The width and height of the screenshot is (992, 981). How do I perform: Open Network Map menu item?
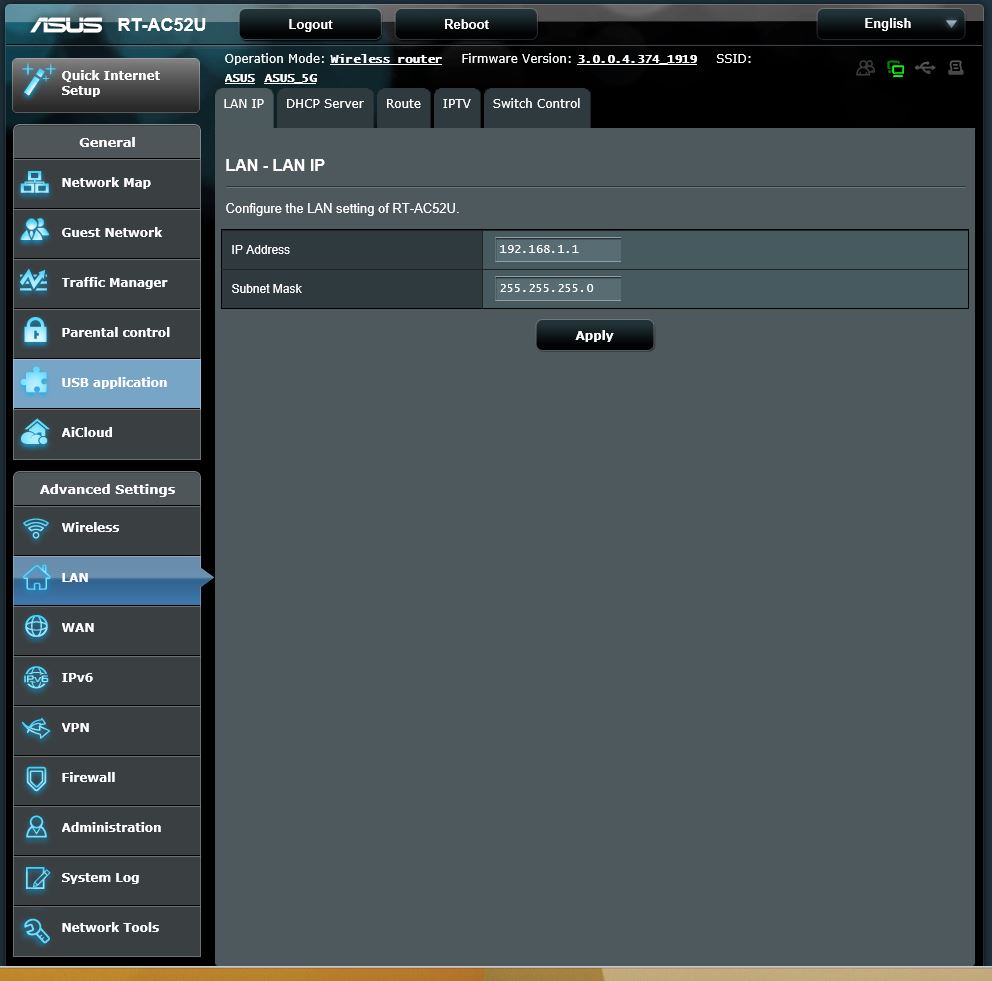[x=107, y=183]
